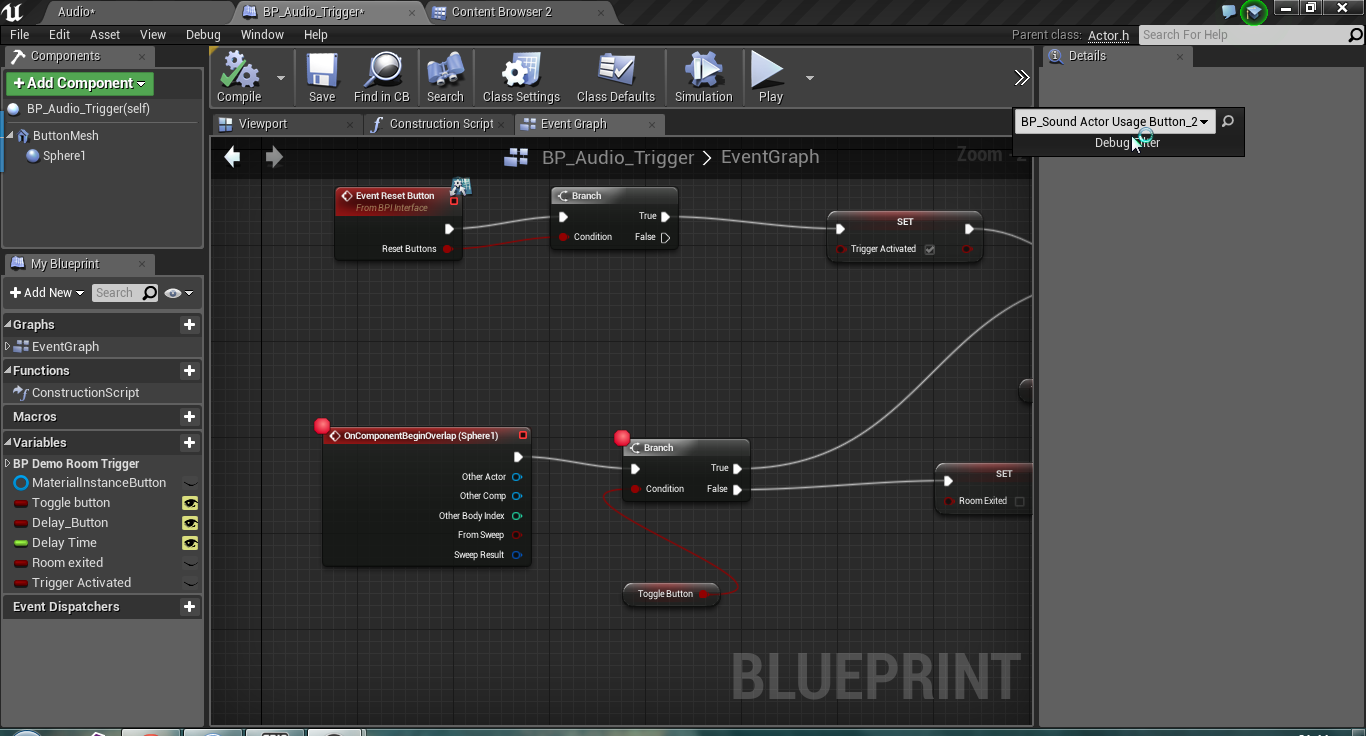Image resolution: width=1366 pixels, height=736 pixels.
Task: Toggle visibility eye for Delay_Button variable
Action: [x=190, y=523]
